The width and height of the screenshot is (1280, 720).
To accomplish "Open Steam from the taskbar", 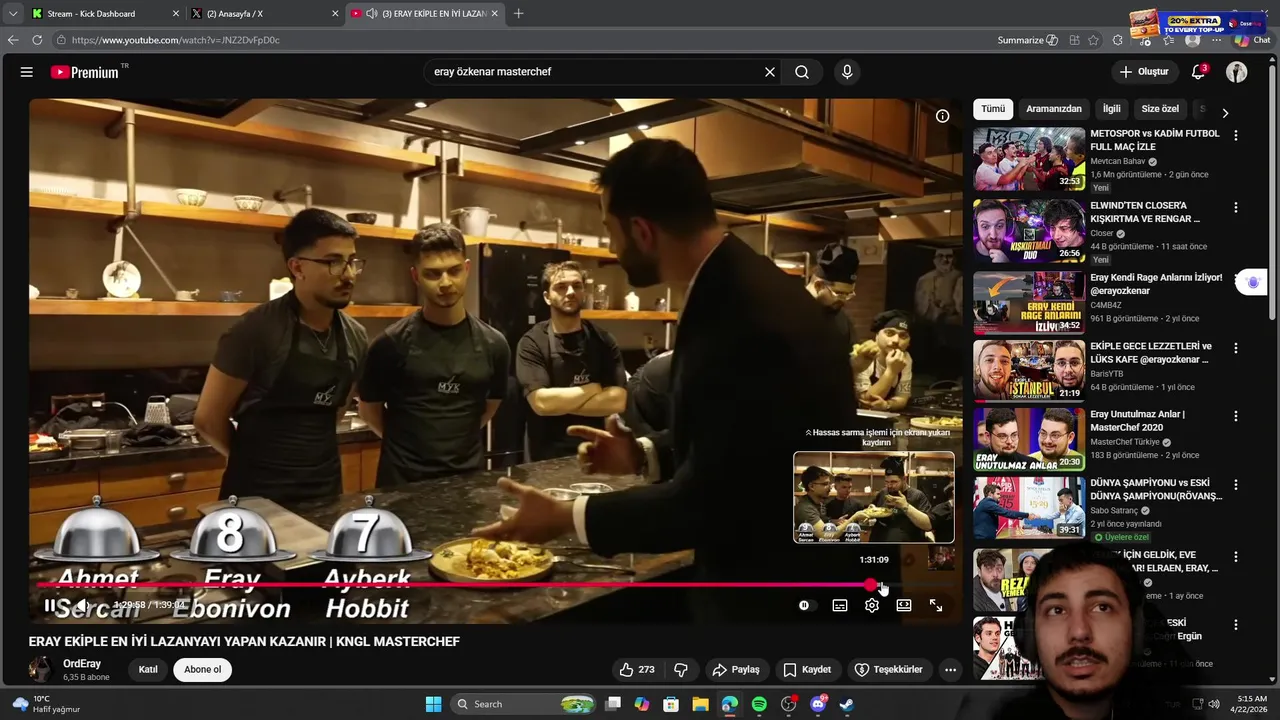I will [847, 704].
